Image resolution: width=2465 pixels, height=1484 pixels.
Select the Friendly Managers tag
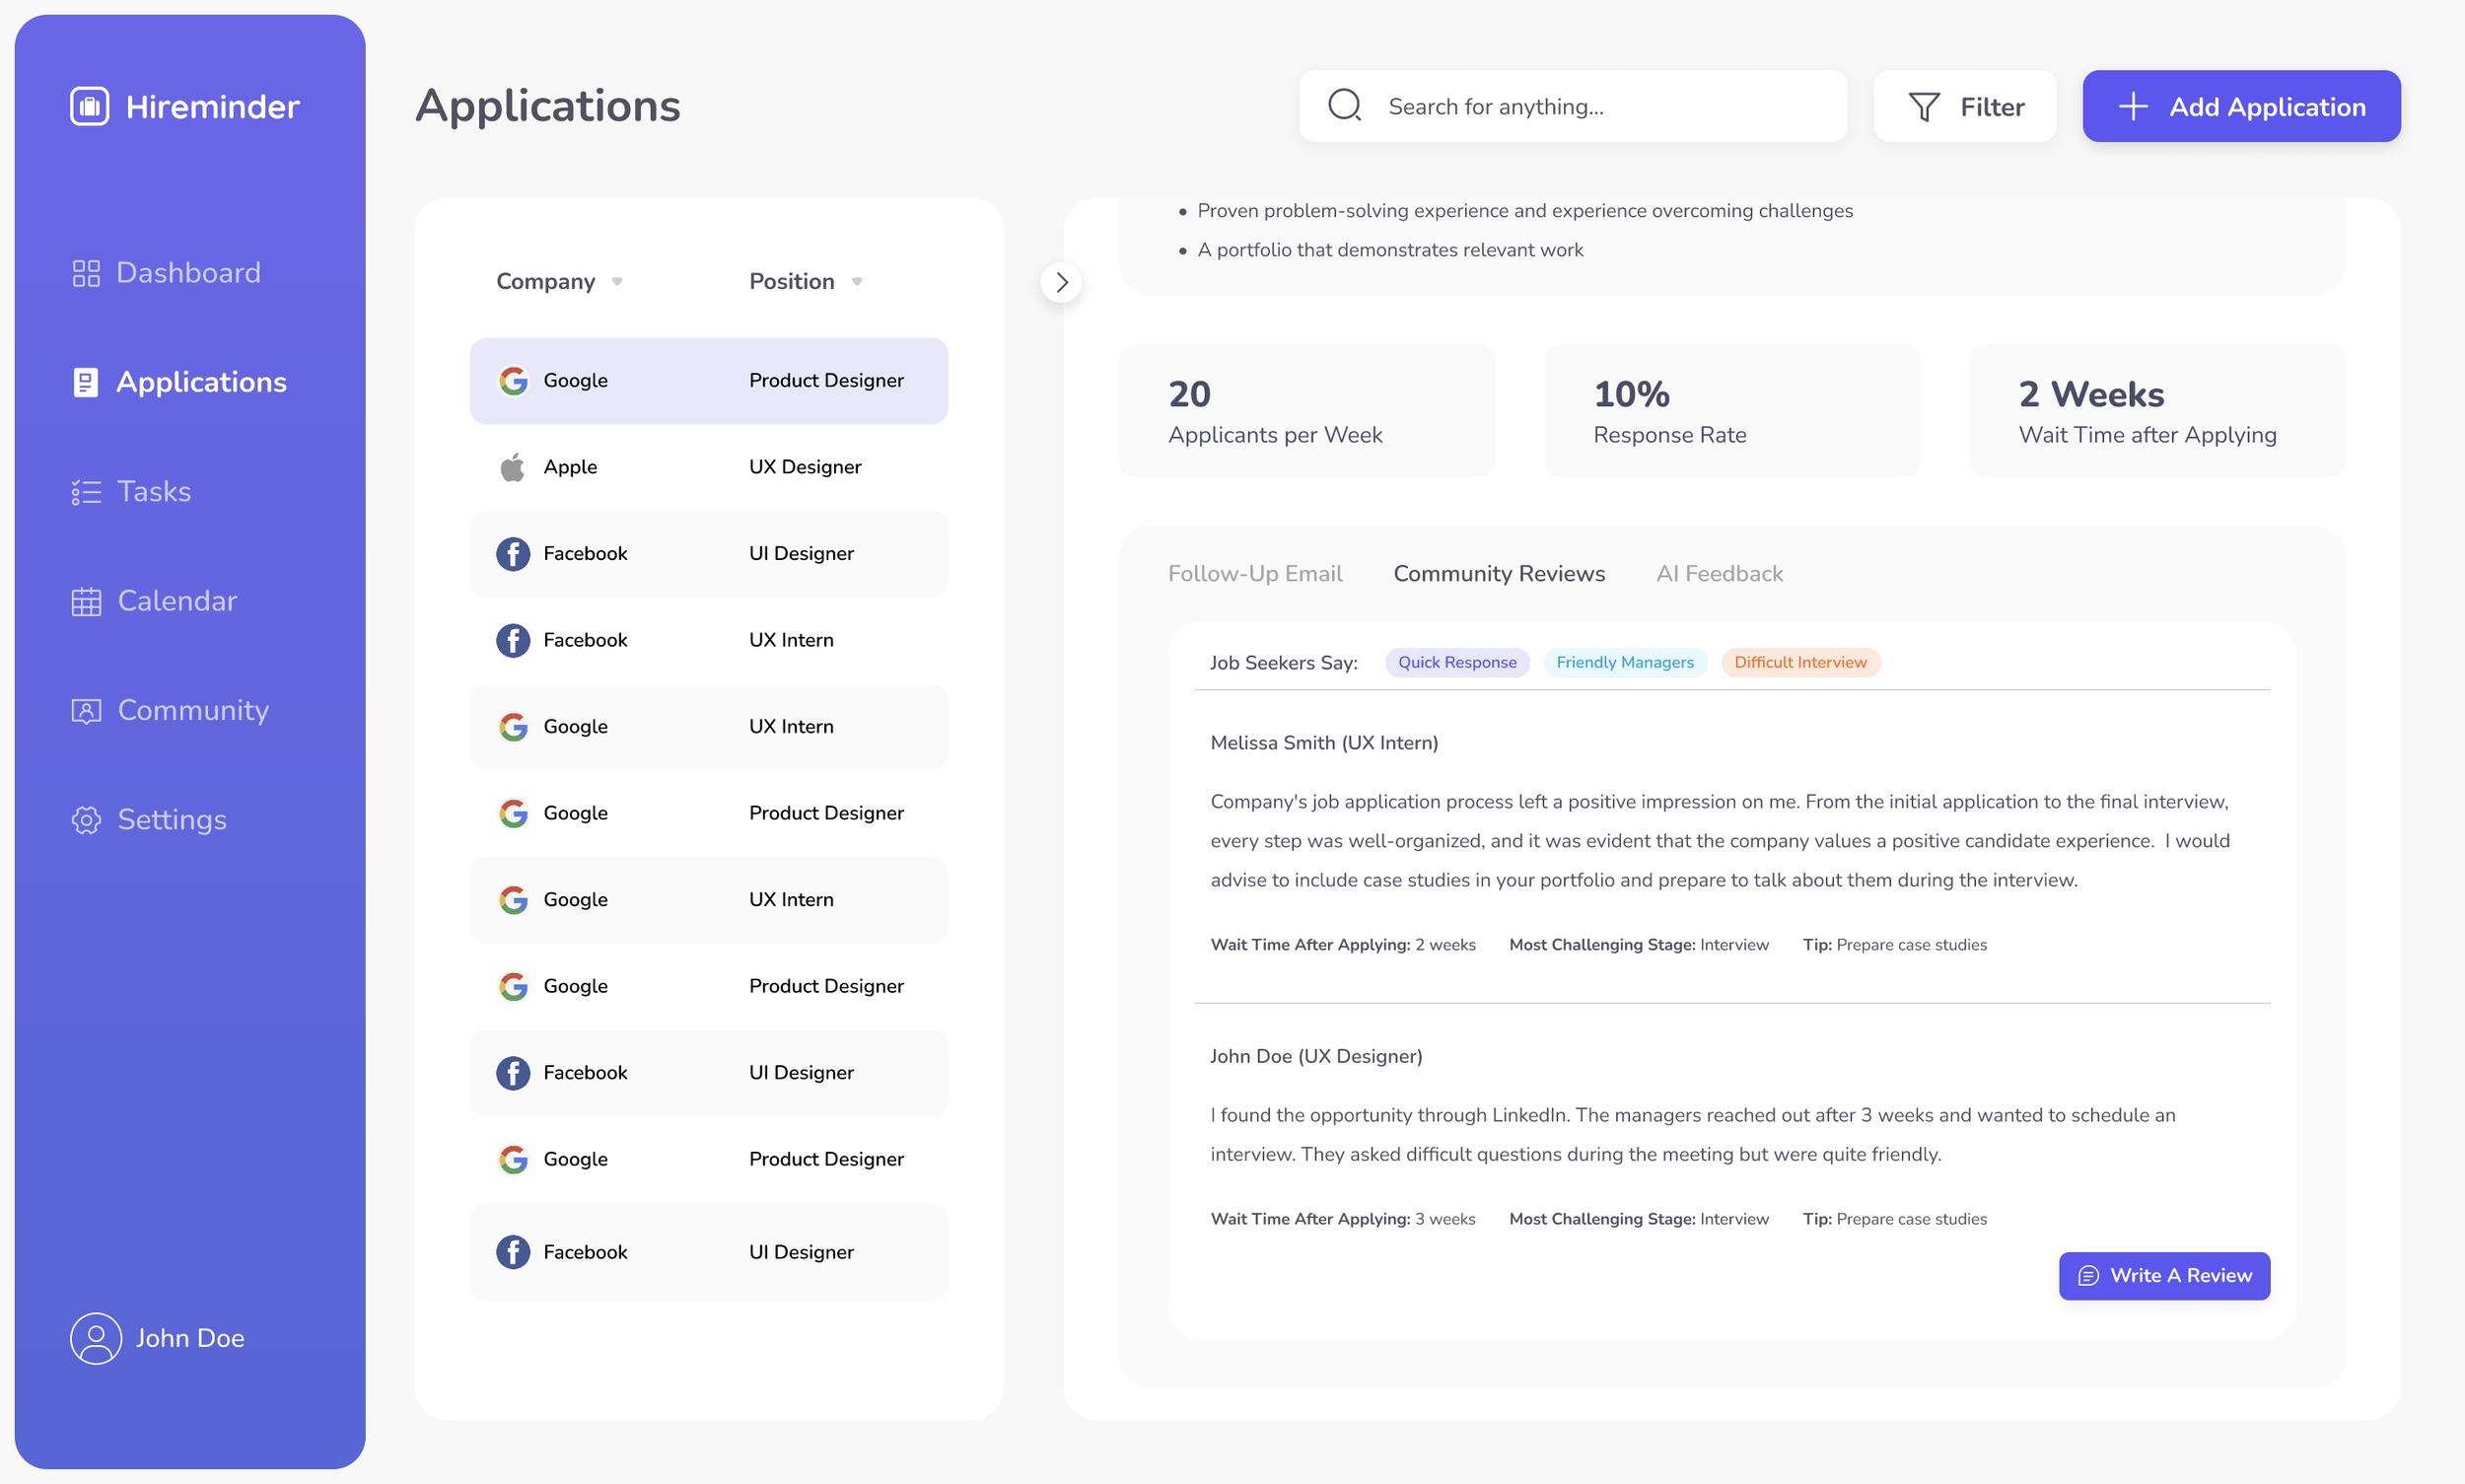[1625, 662]
